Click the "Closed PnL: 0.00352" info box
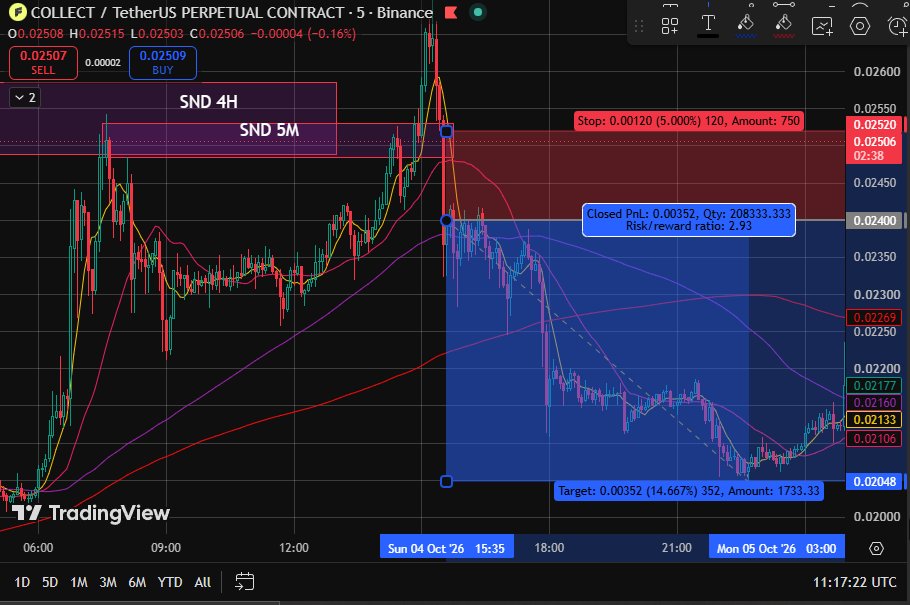The width and height of the screenshot is (910, 605). point(688,220)
